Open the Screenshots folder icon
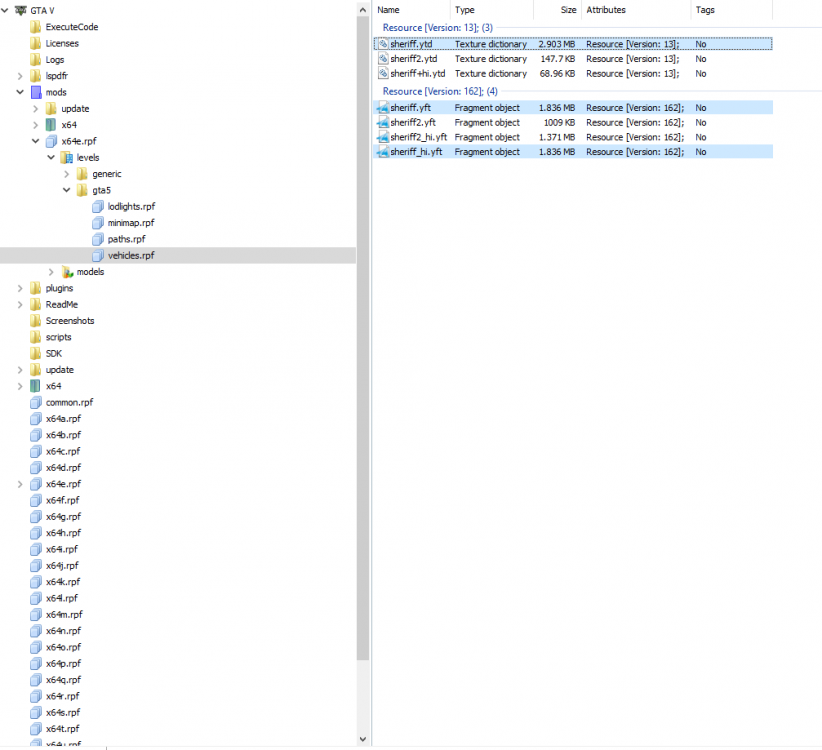The height and width of the screenshot is (750, 822). (x=36, y=320)
